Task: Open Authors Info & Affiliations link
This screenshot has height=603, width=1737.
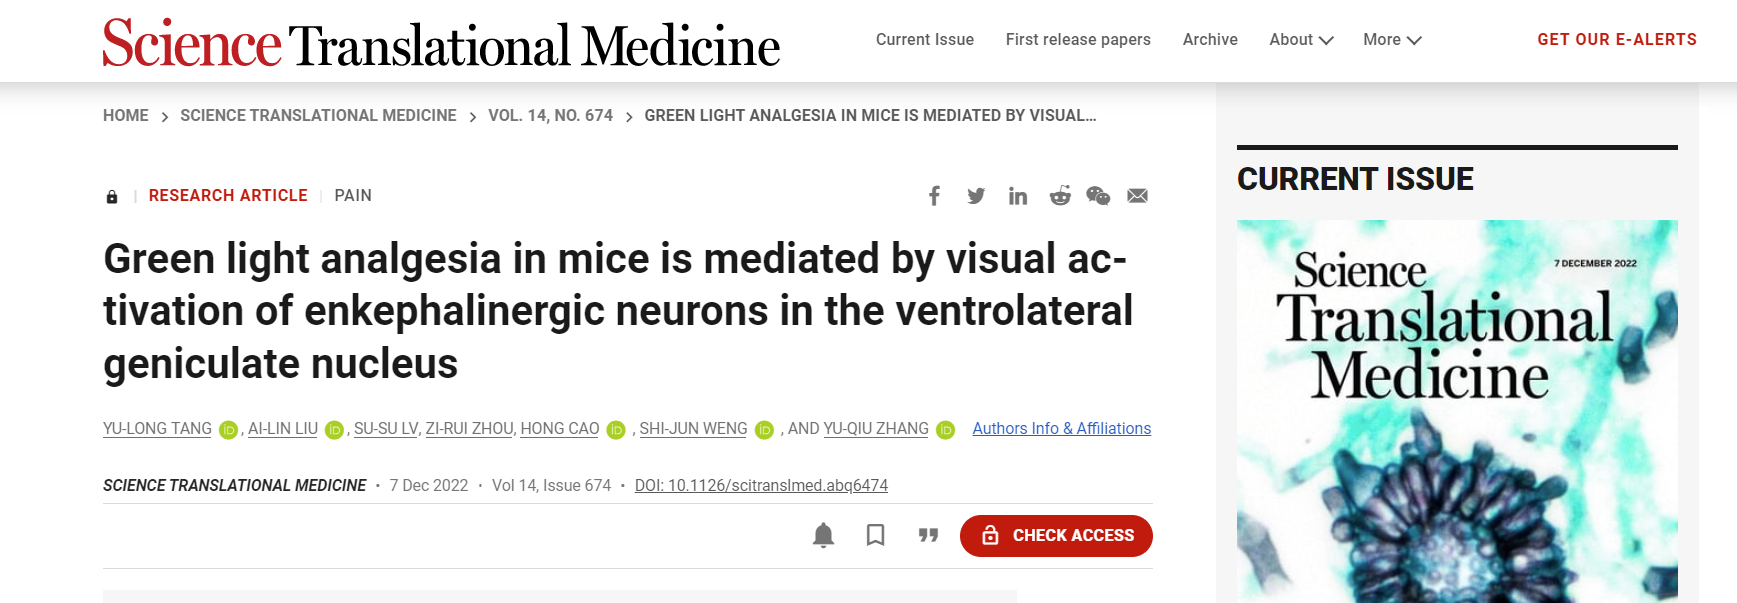Action: tap(1061, 429)
